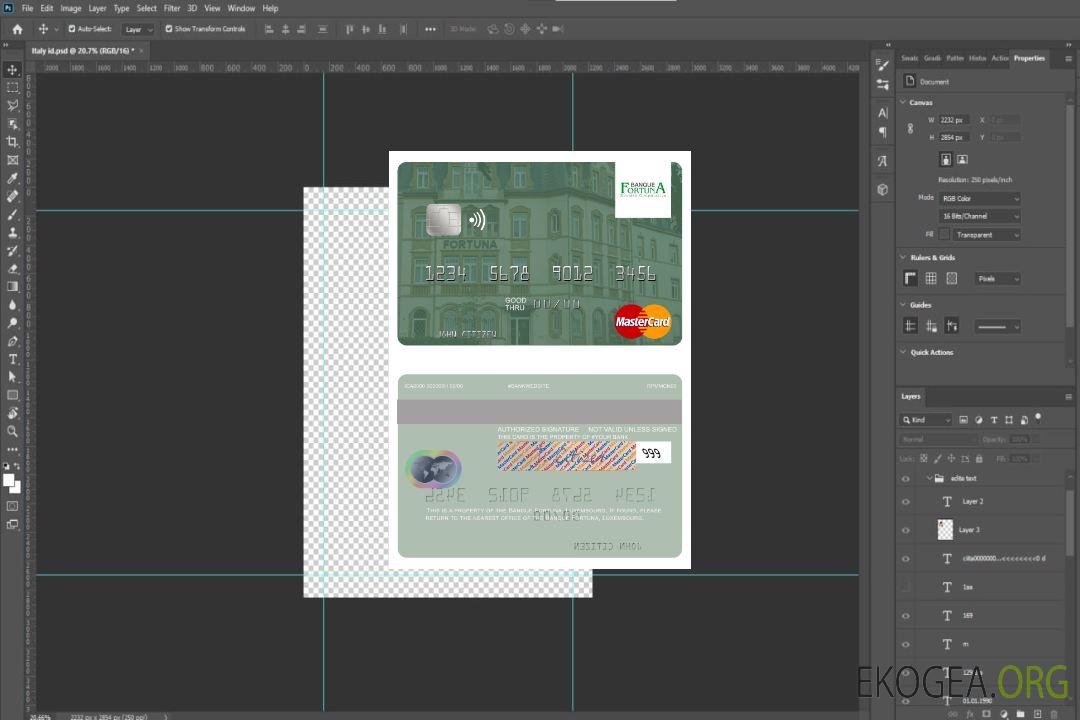This screenshot has height=720, width=1080.
Task: Open the Character panel icon
Action: pos(883,112)
